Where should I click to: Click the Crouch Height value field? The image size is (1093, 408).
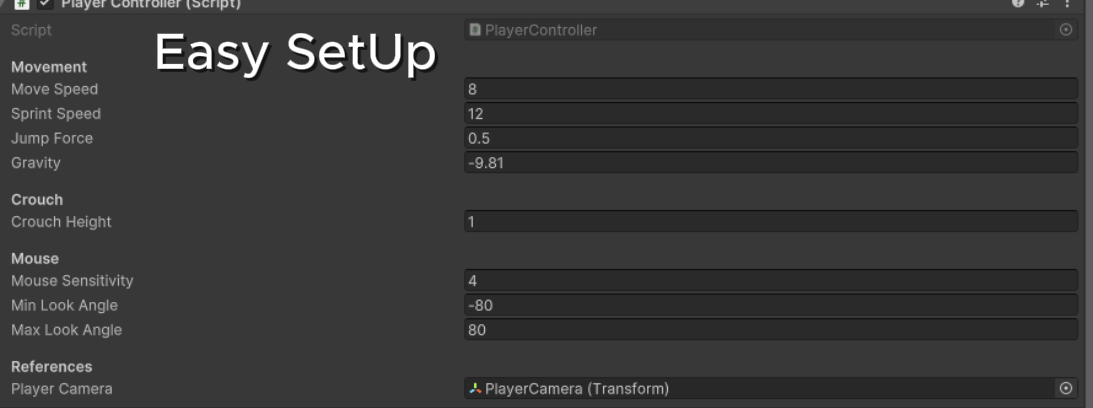point(770,222)
